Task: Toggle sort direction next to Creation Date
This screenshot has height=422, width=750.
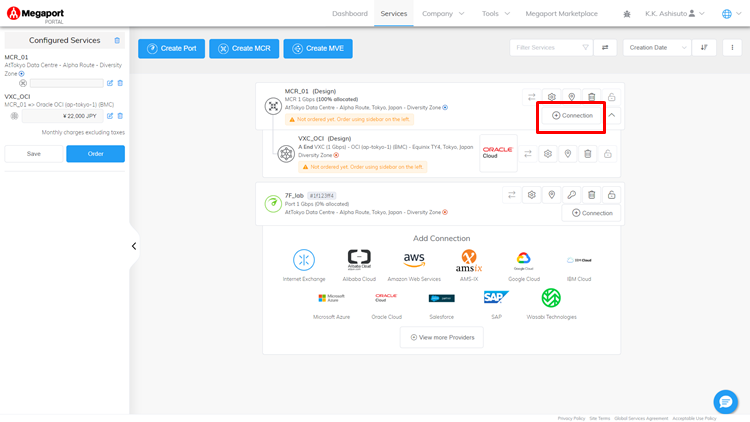Action: 704,47
